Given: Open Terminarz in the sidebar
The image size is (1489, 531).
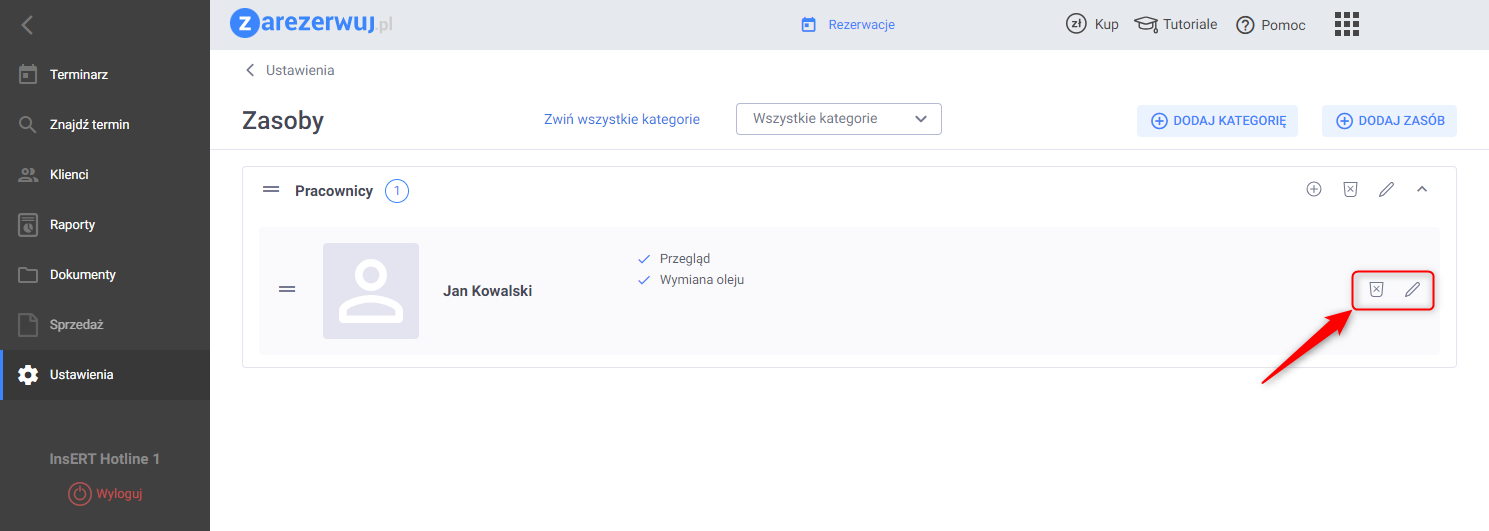Looking at the screenshot, I should point(78,74).
